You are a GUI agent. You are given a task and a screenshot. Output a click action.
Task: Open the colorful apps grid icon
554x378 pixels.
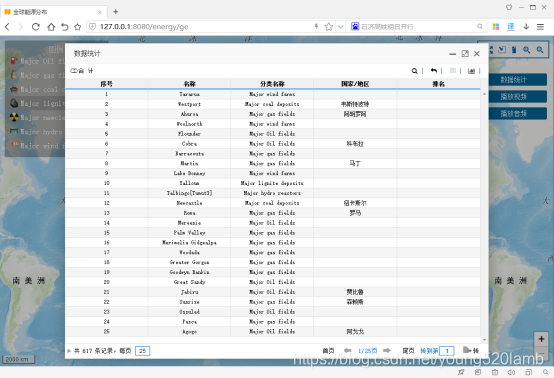(x=496, y=26)
